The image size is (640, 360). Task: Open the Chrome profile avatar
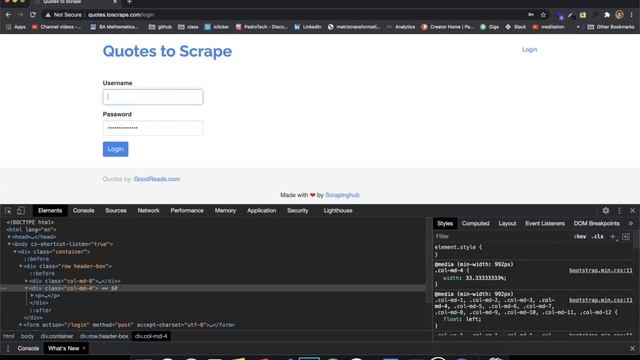point(619,15)
